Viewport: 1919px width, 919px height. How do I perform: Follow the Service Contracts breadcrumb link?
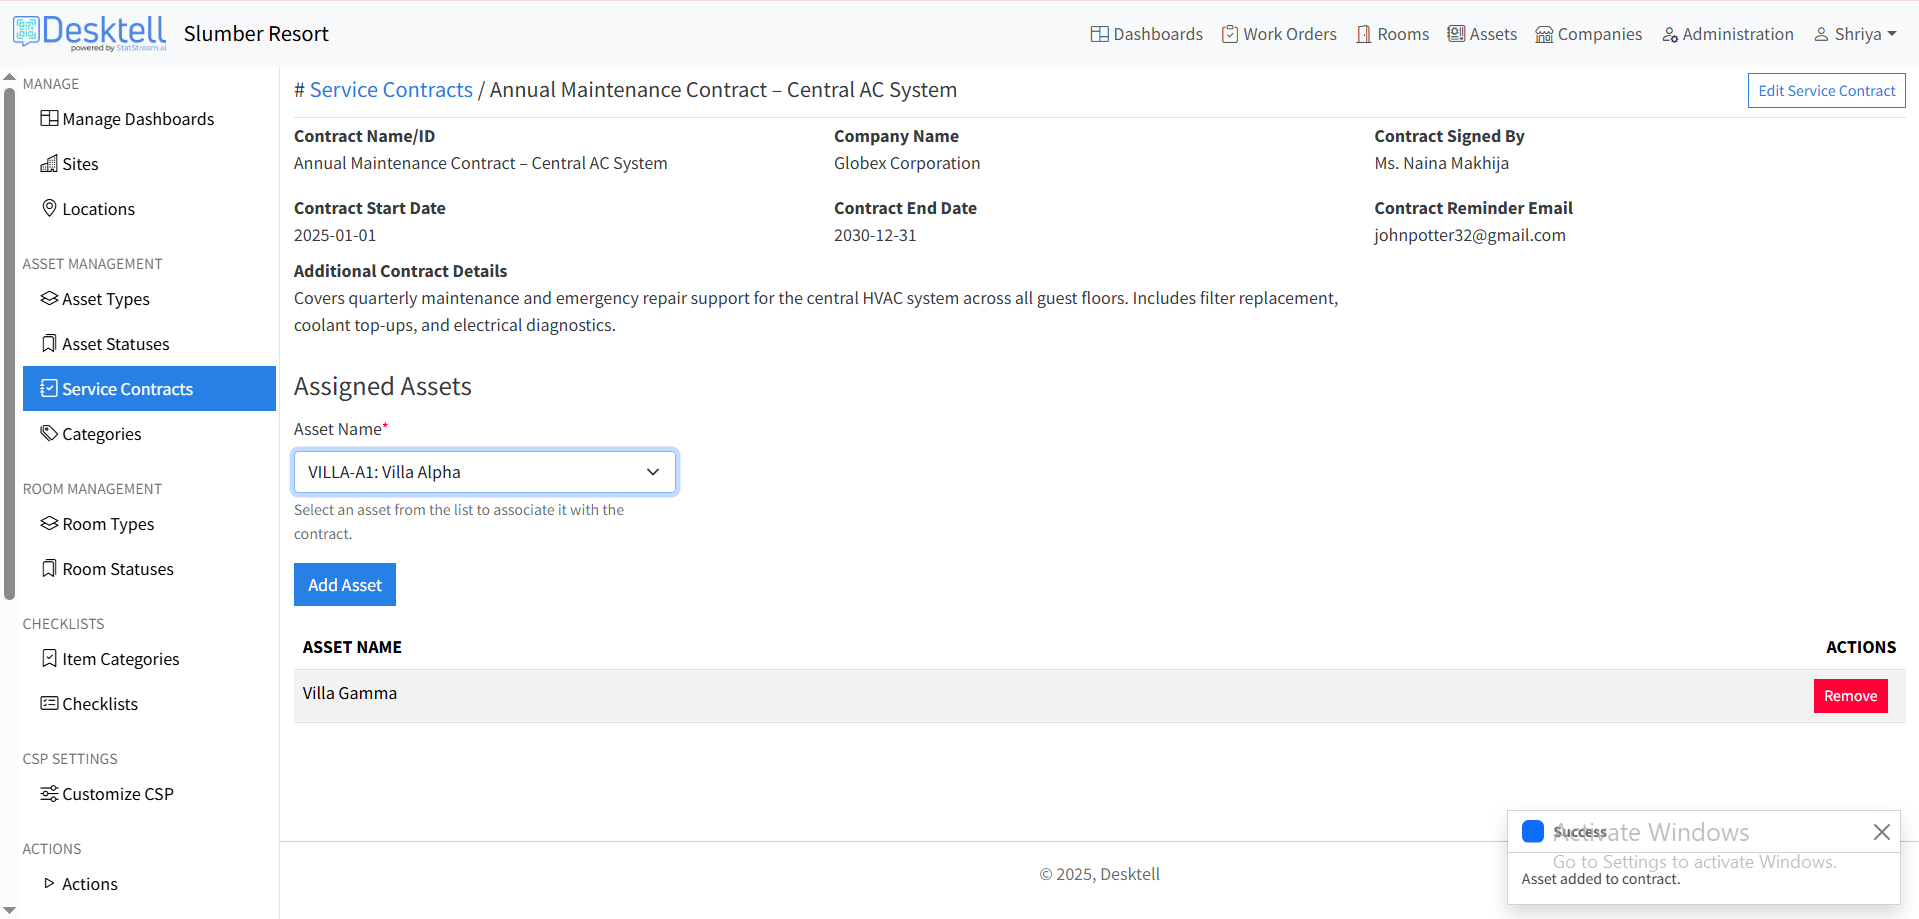pyautogui.click(x=391, y=89)
